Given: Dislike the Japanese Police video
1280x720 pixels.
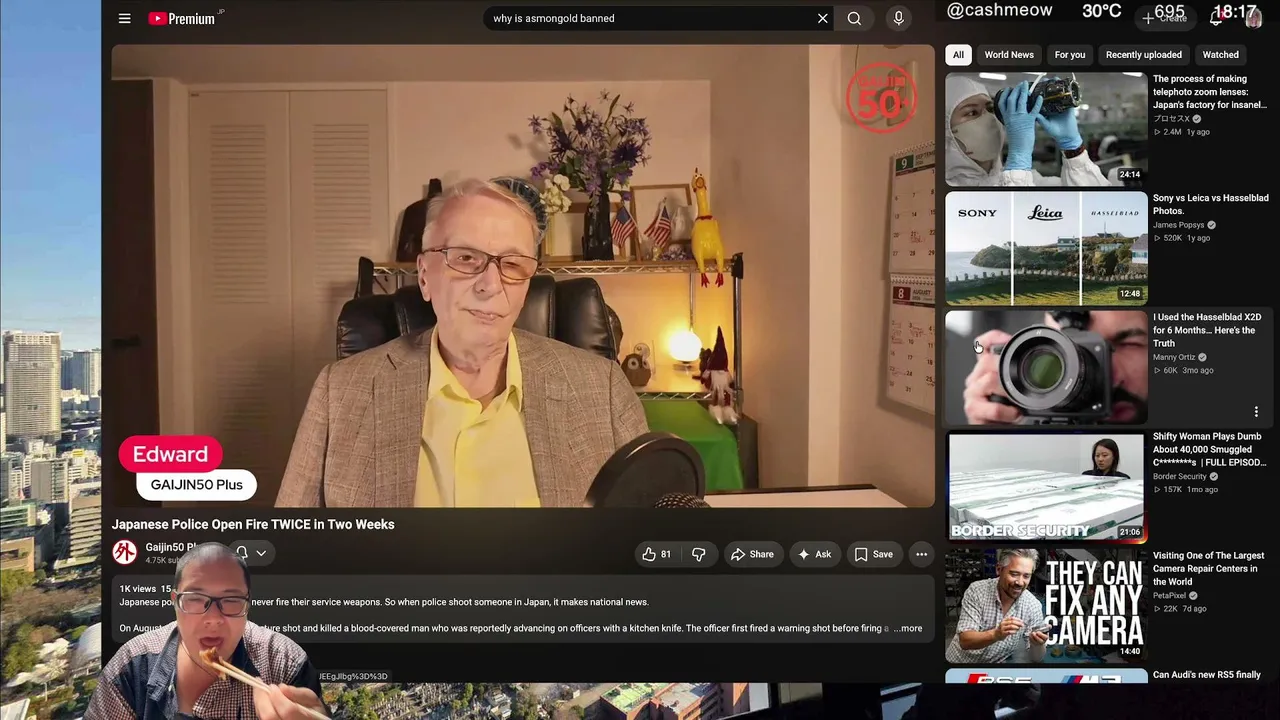Looking at the screenshot, I should click(x=699, y=554).
